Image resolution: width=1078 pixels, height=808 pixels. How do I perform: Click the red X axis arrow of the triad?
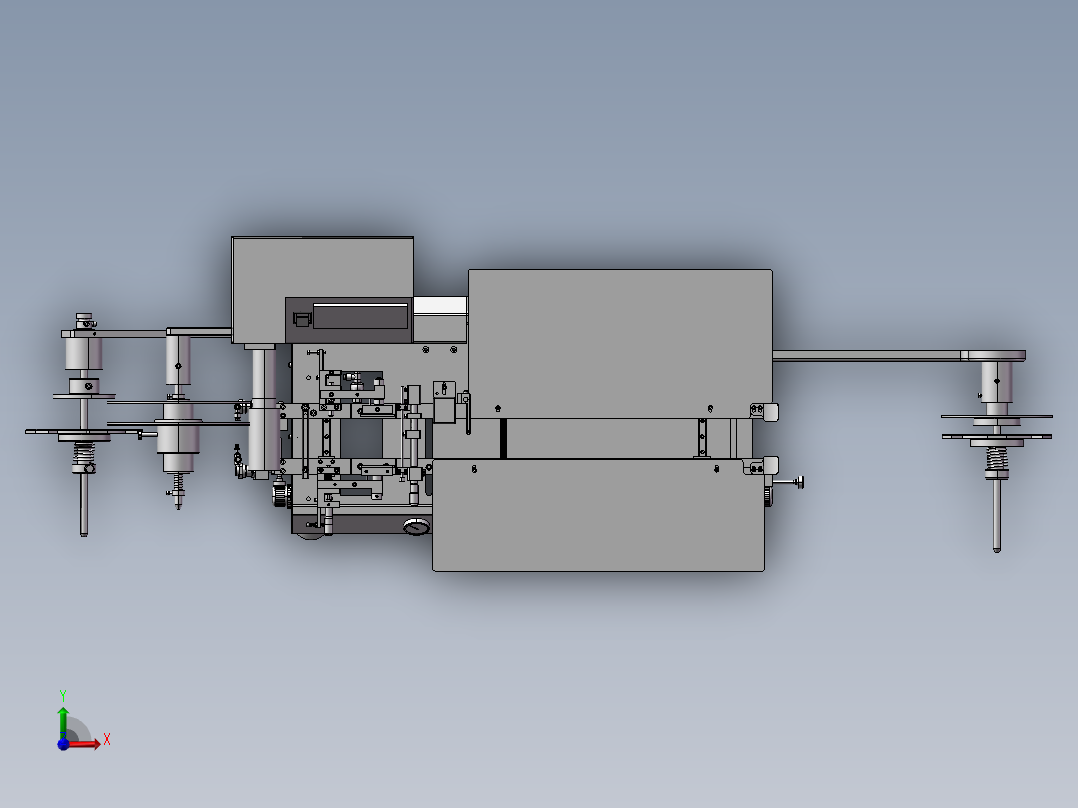coord(84,744)
